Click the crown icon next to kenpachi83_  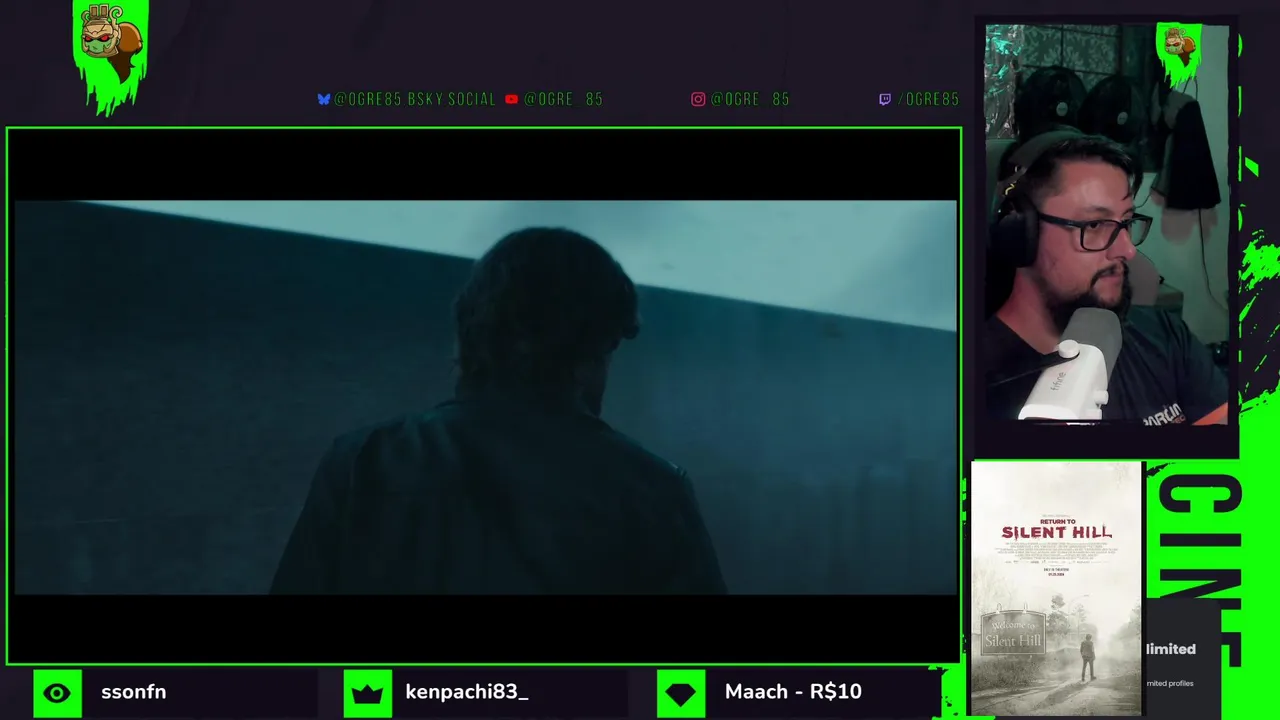click(x=368, y=693)
